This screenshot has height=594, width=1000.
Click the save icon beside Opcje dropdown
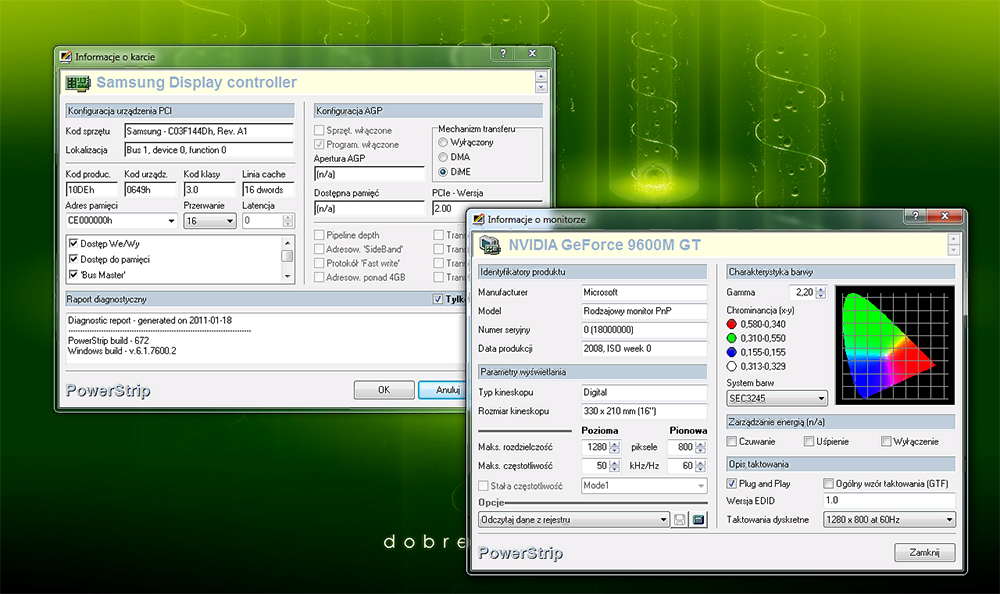(680, 519)
